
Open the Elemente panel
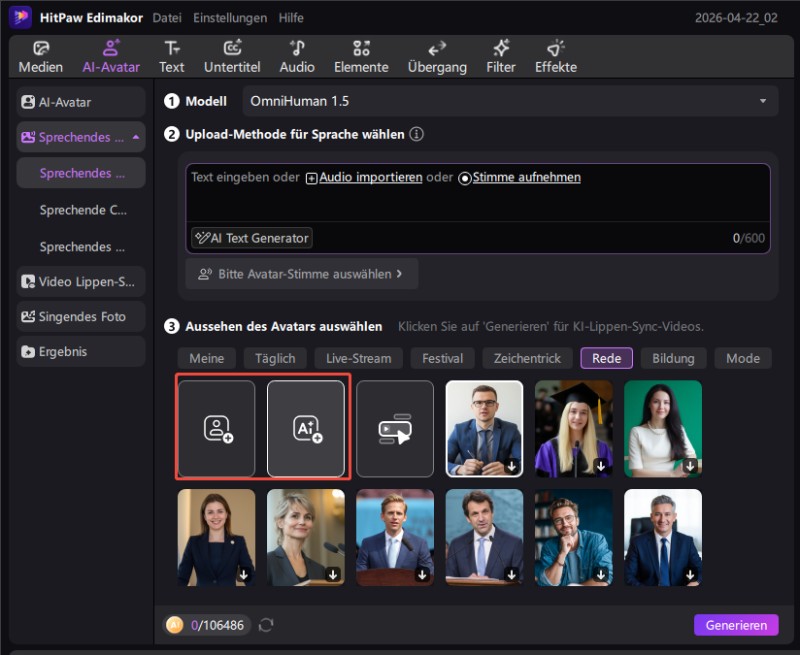361,55
